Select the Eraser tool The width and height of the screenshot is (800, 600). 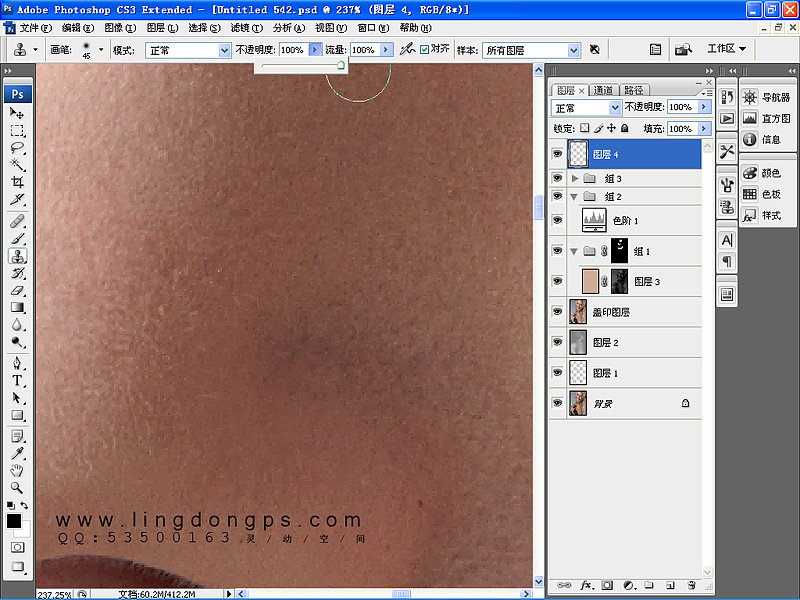coord(17,291)
